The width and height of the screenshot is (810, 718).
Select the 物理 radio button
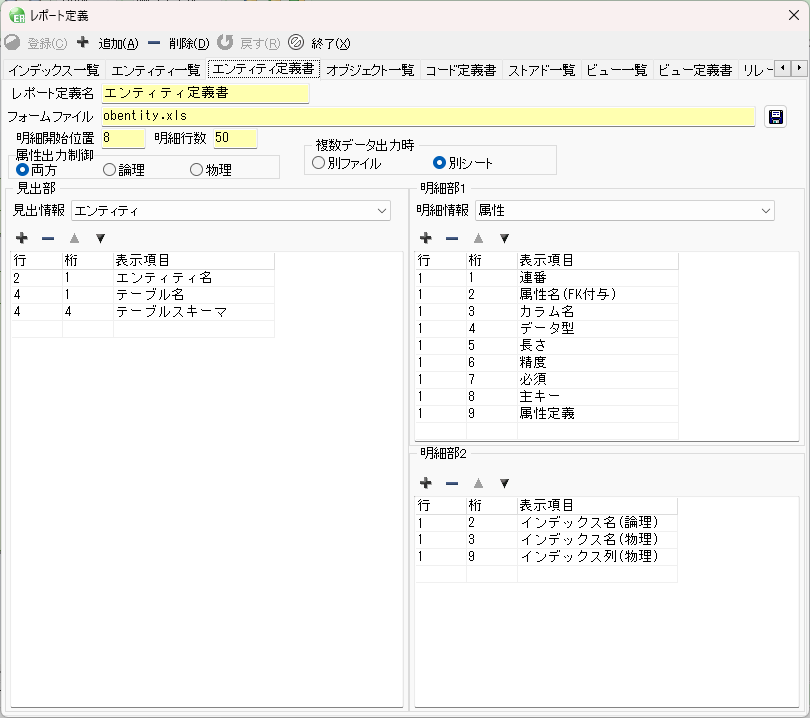click(x=196, y=169)
